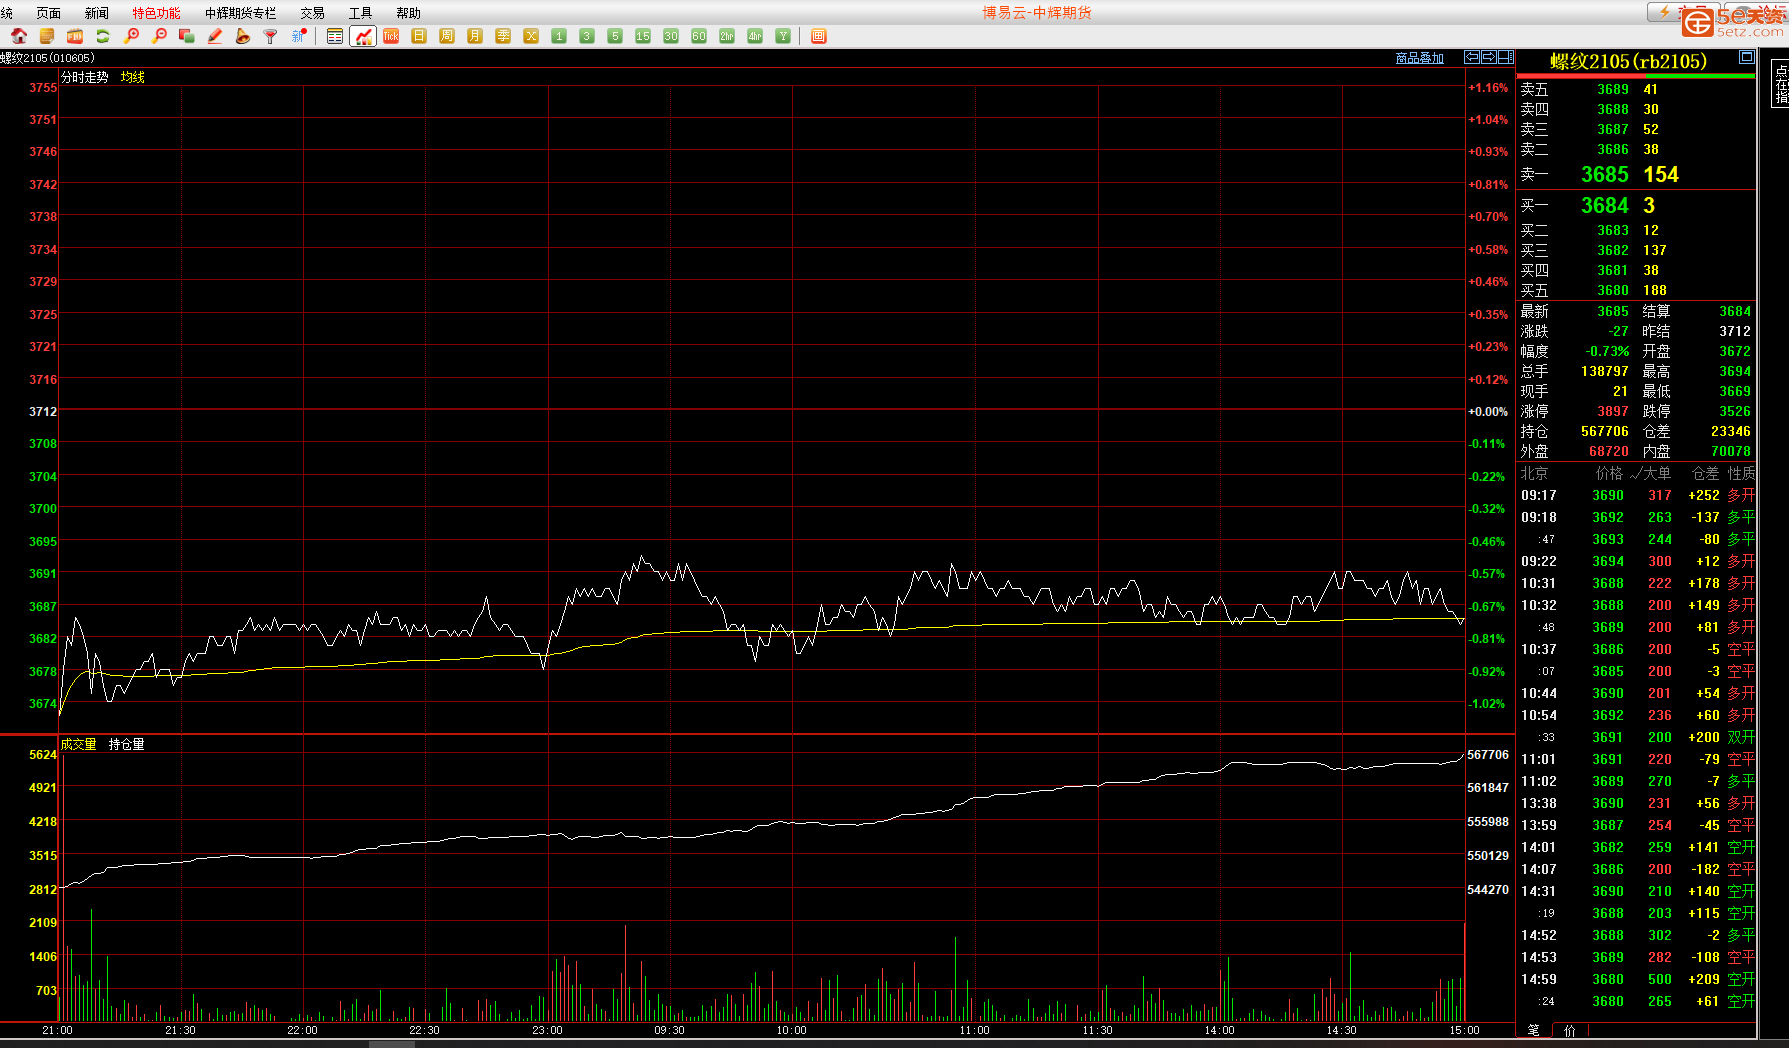This screenshot has height=1048, width=1789.
Task: Switch to the 笔 tab at panel bottom
Action: 1534,1030
